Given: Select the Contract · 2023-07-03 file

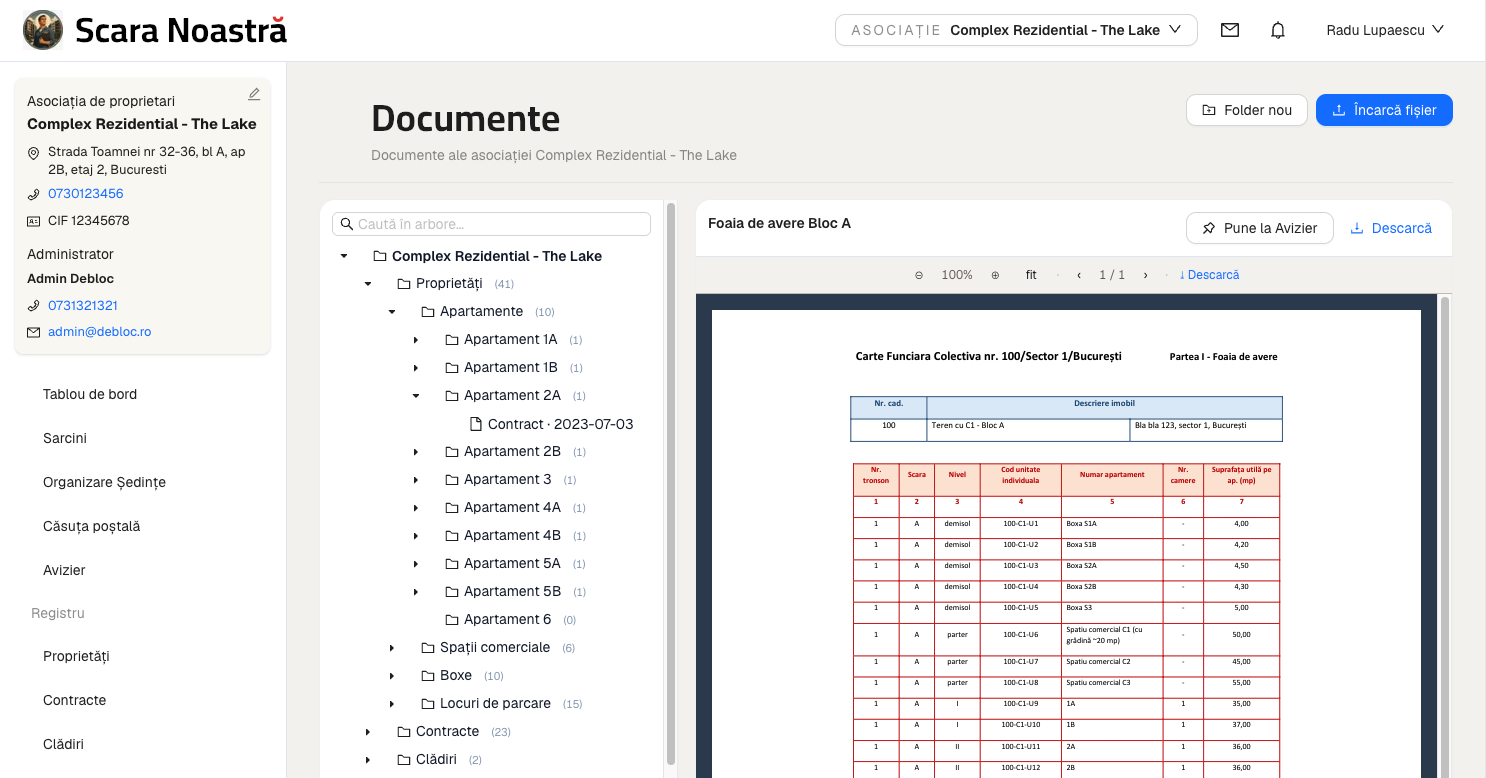Looking at the screenshot, I should 560,424.
